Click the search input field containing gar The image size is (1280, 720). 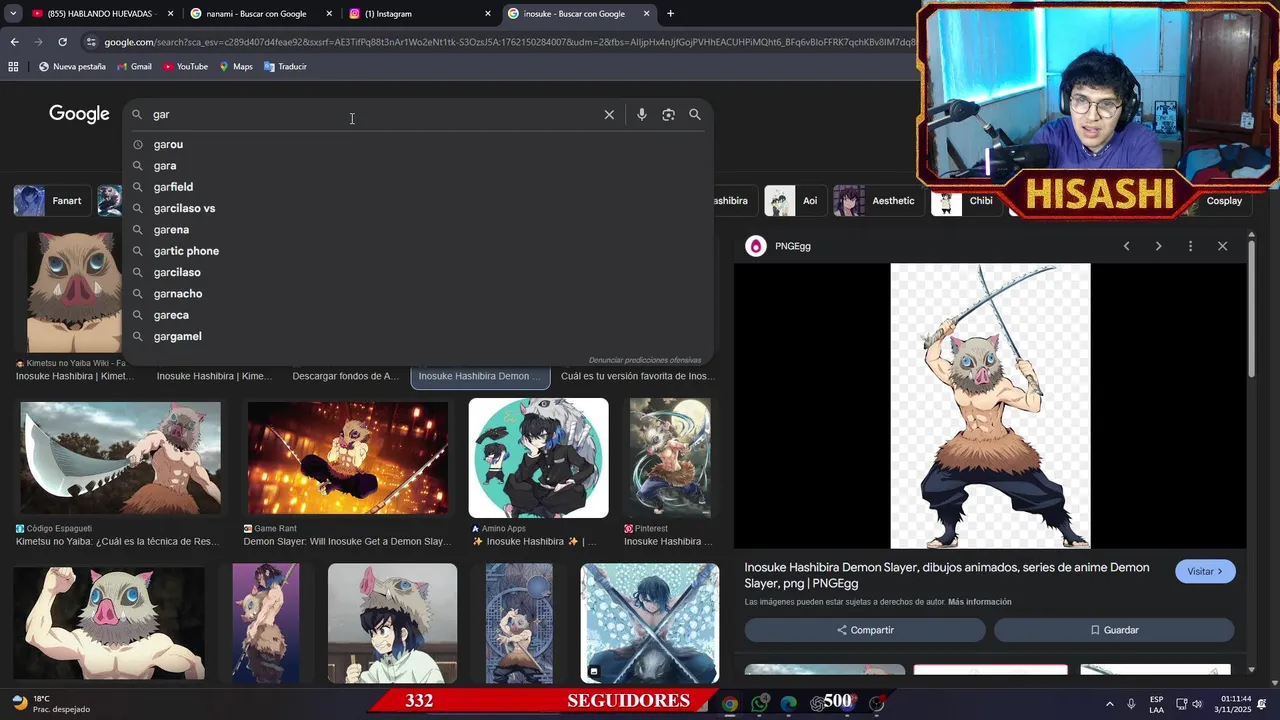pyautogui.click(x=375, y=115)
